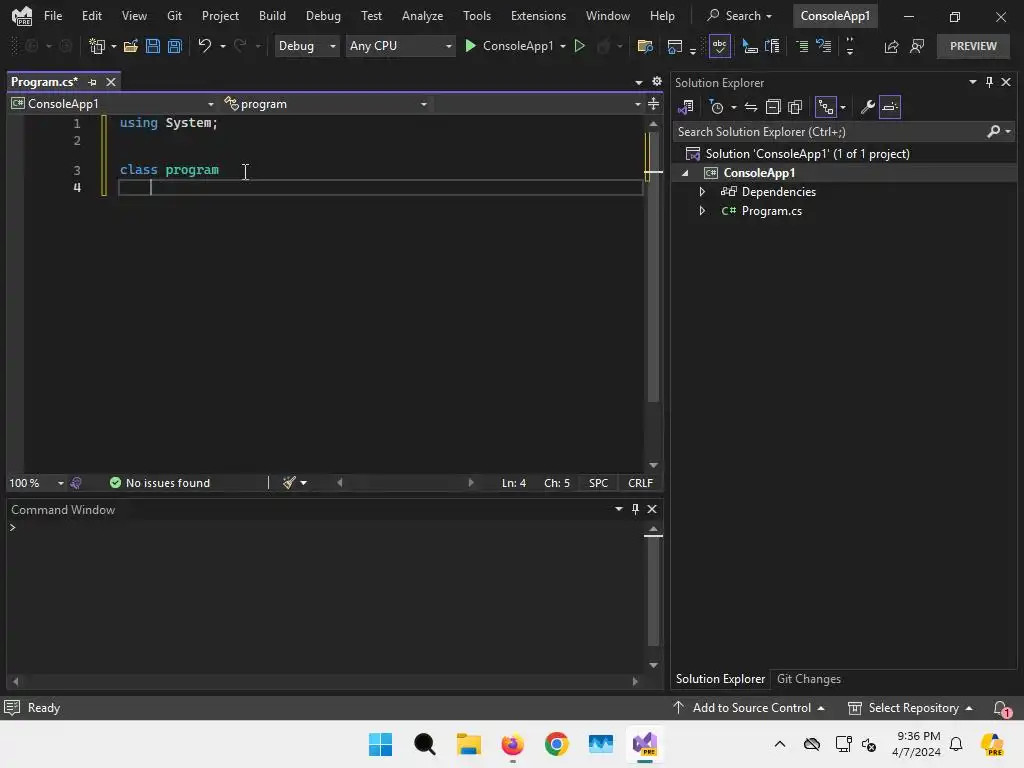This screenshot has width=1024, height=768.
Task: Open the Build menu
Action: (272, 16)
